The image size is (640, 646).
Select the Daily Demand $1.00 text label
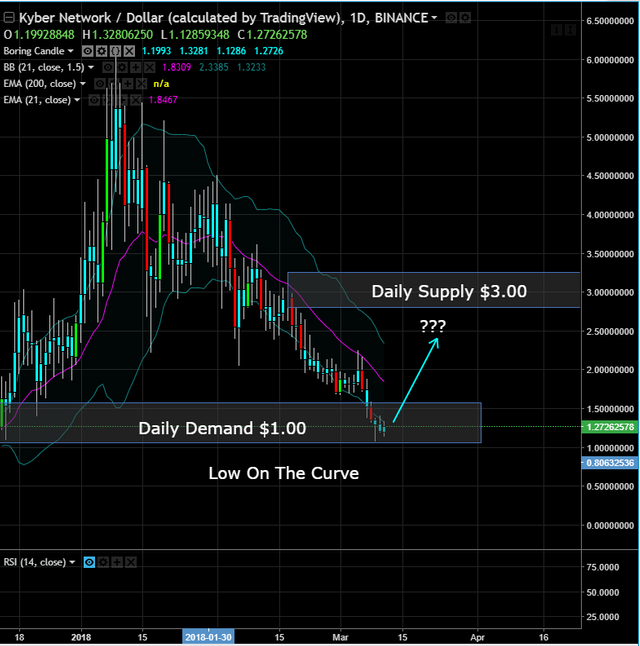222,428
